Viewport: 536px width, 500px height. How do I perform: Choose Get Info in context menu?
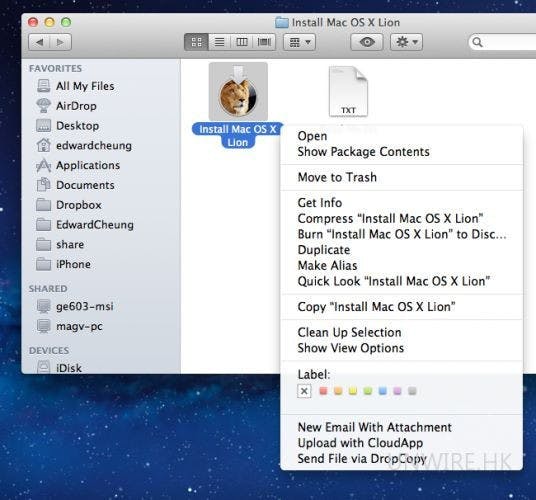coord(402,203)
